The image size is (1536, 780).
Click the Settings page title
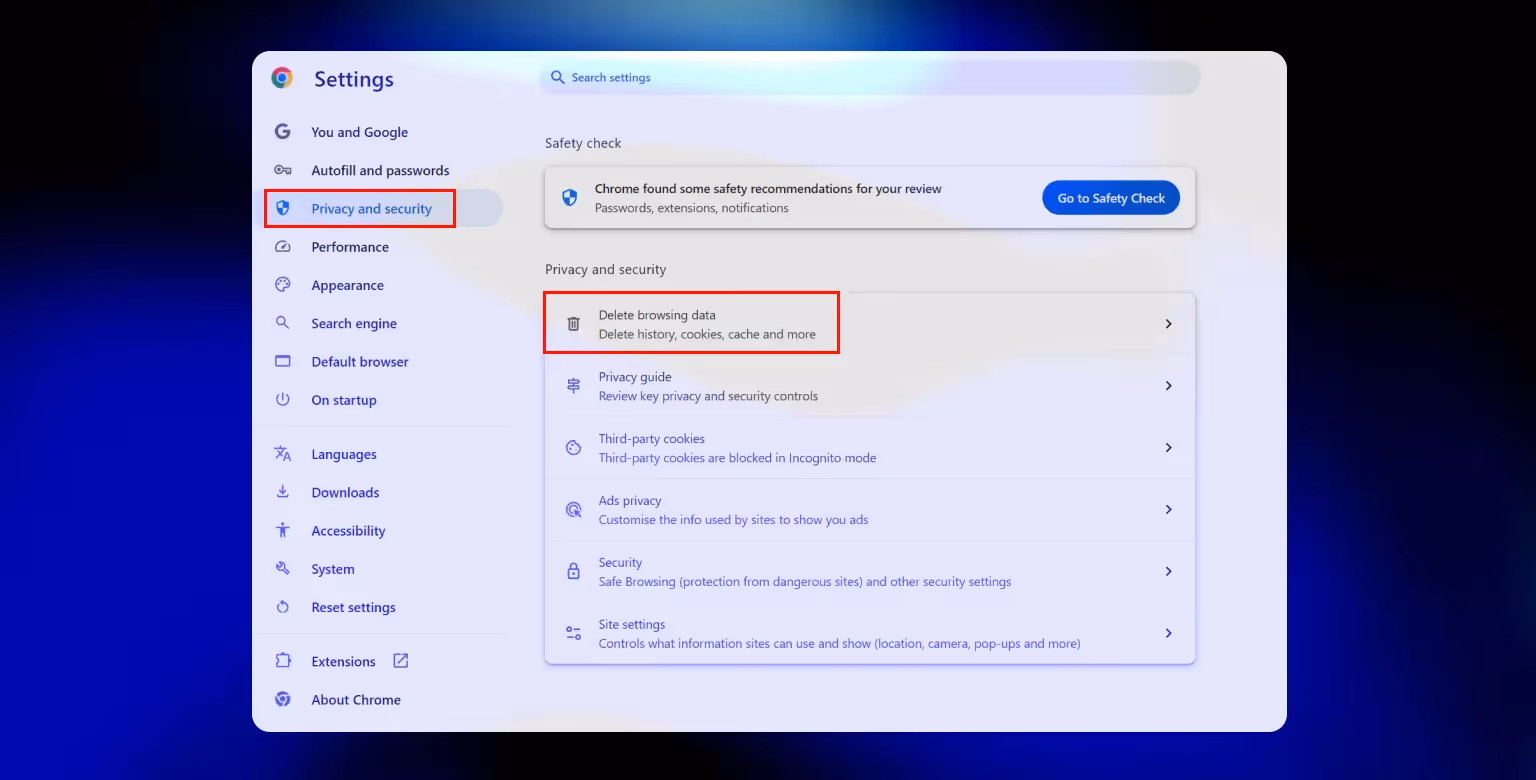(x=354, y=79)
